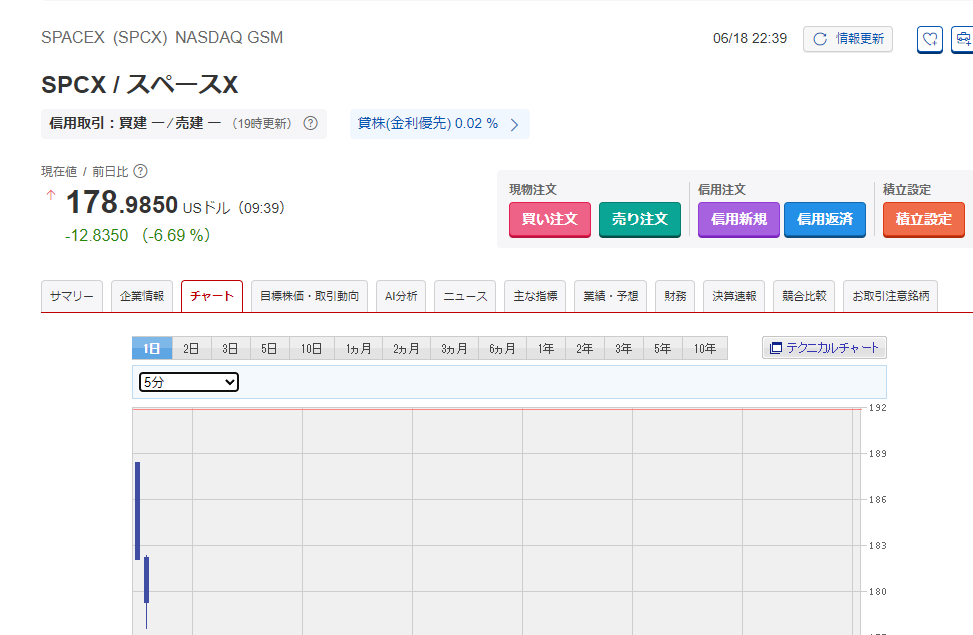Open help icon beside 現在値 / 前日比
973x635 pixels.
coord(141,171)
